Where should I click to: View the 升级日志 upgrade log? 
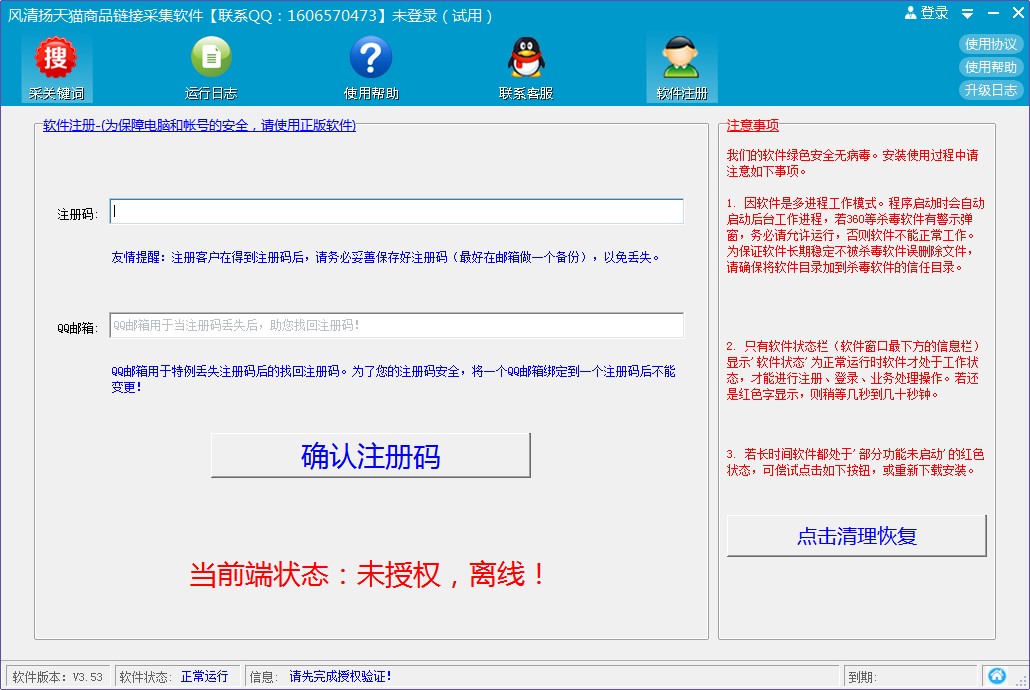point(990,90)
